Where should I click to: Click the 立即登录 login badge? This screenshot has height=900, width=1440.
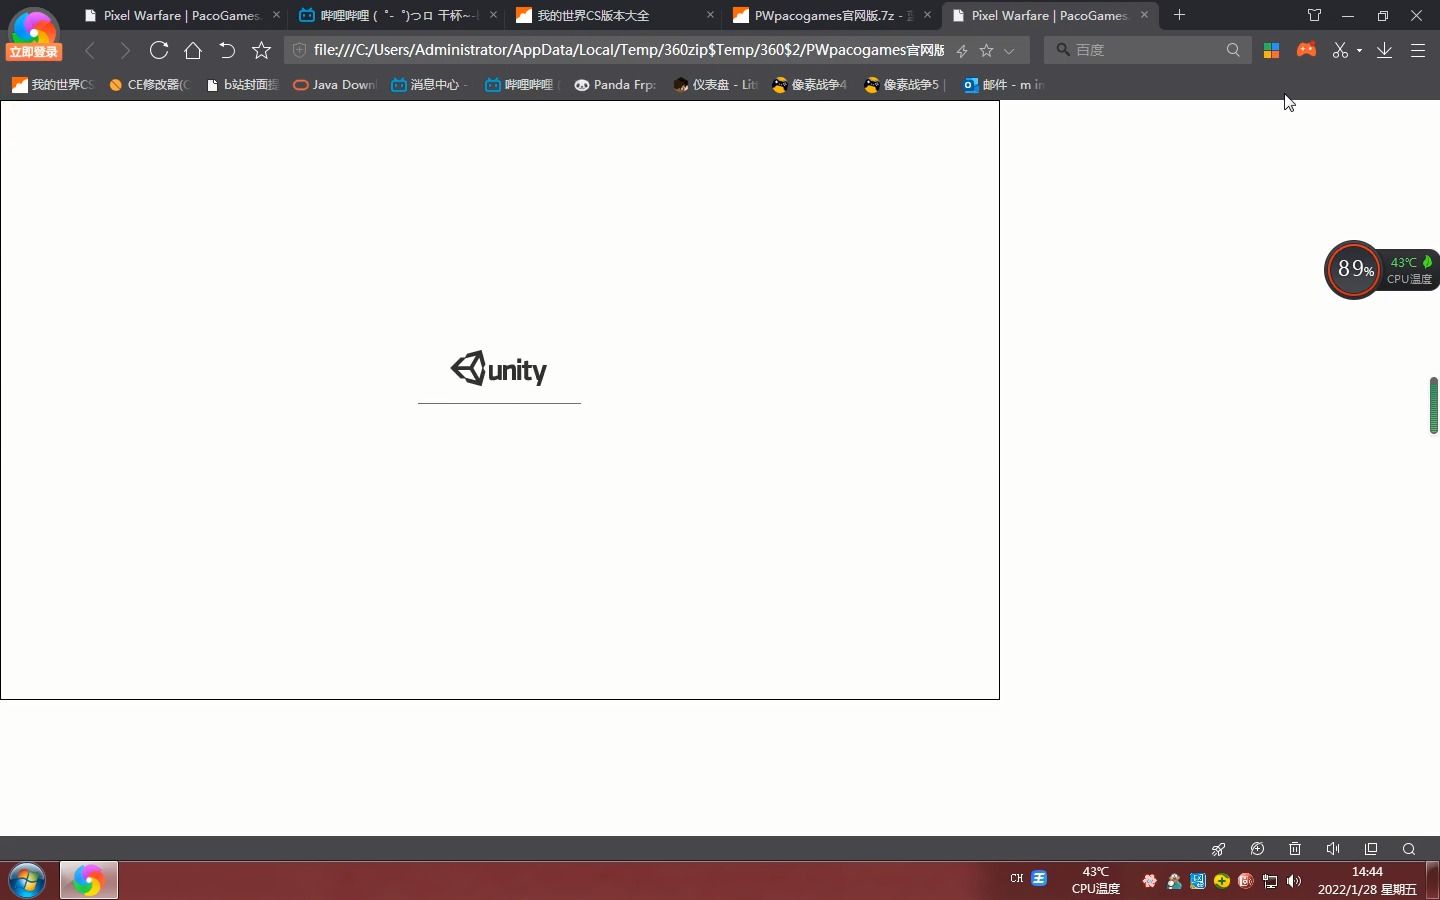33,52
